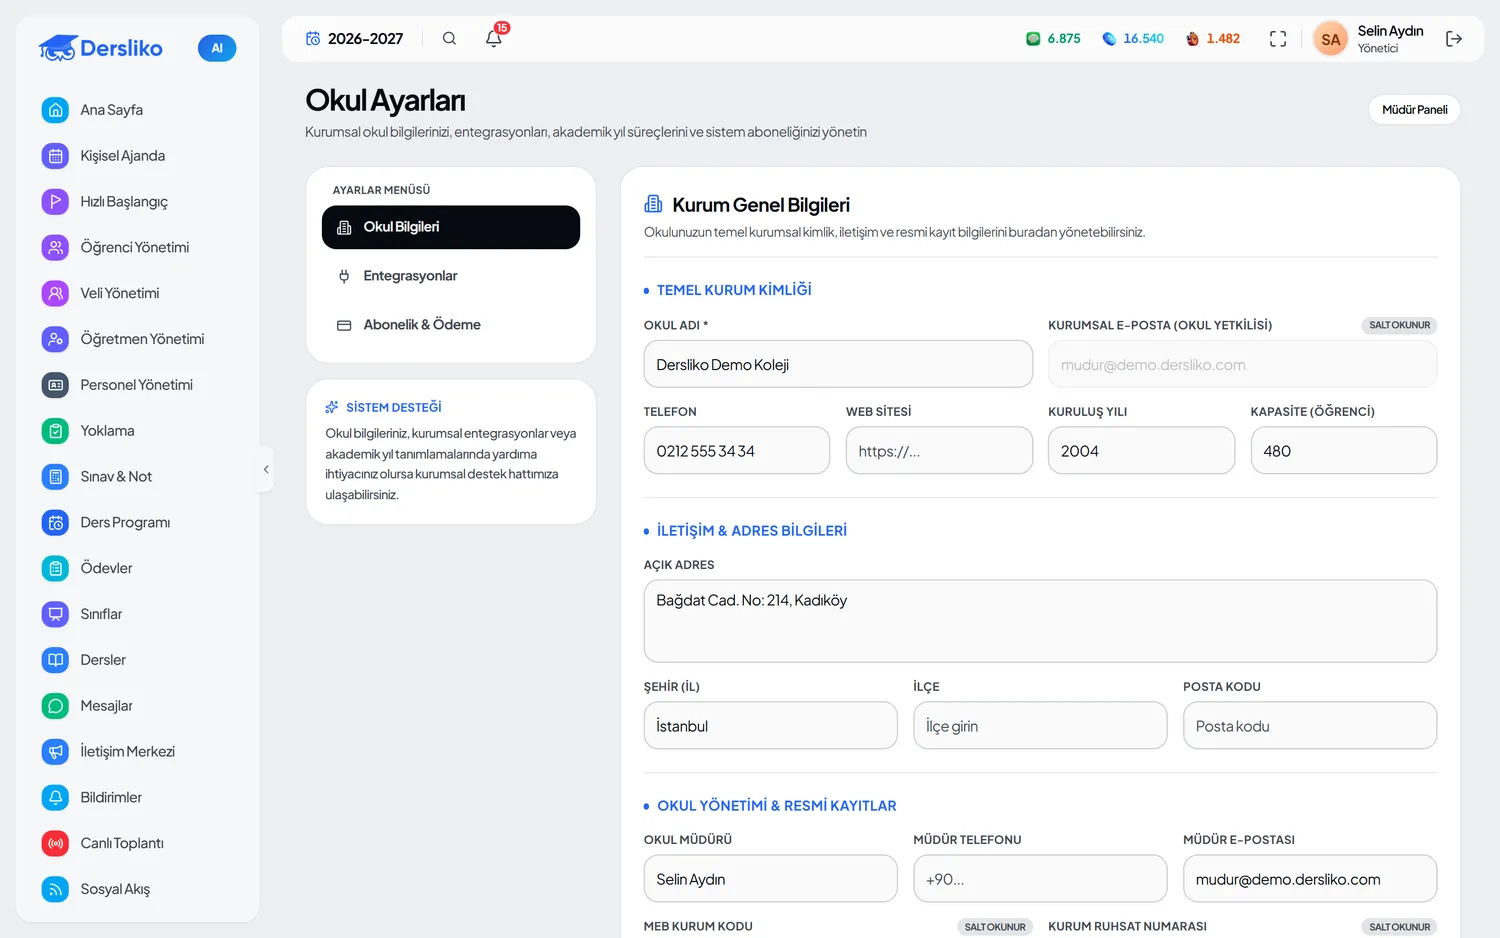The width and height of the screenshot is (1500, 938).
Task: Open Öğretmen Yönetimi sidebar icon
Action: pos(56,339)
